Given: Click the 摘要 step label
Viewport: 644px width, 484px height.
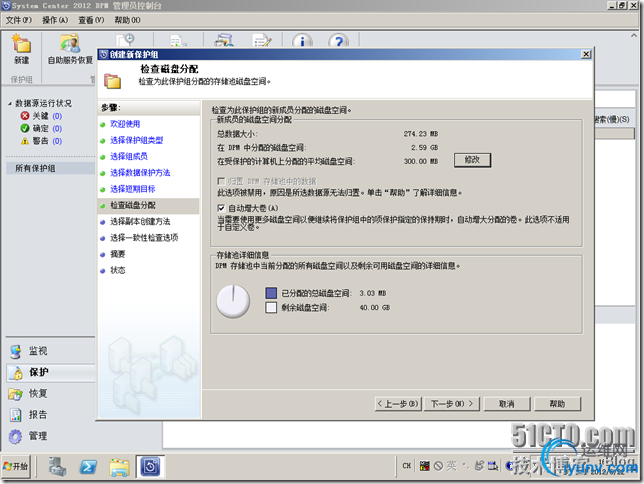Looking at the screenshot, I should pyautogui.click(x=117, y=254).
